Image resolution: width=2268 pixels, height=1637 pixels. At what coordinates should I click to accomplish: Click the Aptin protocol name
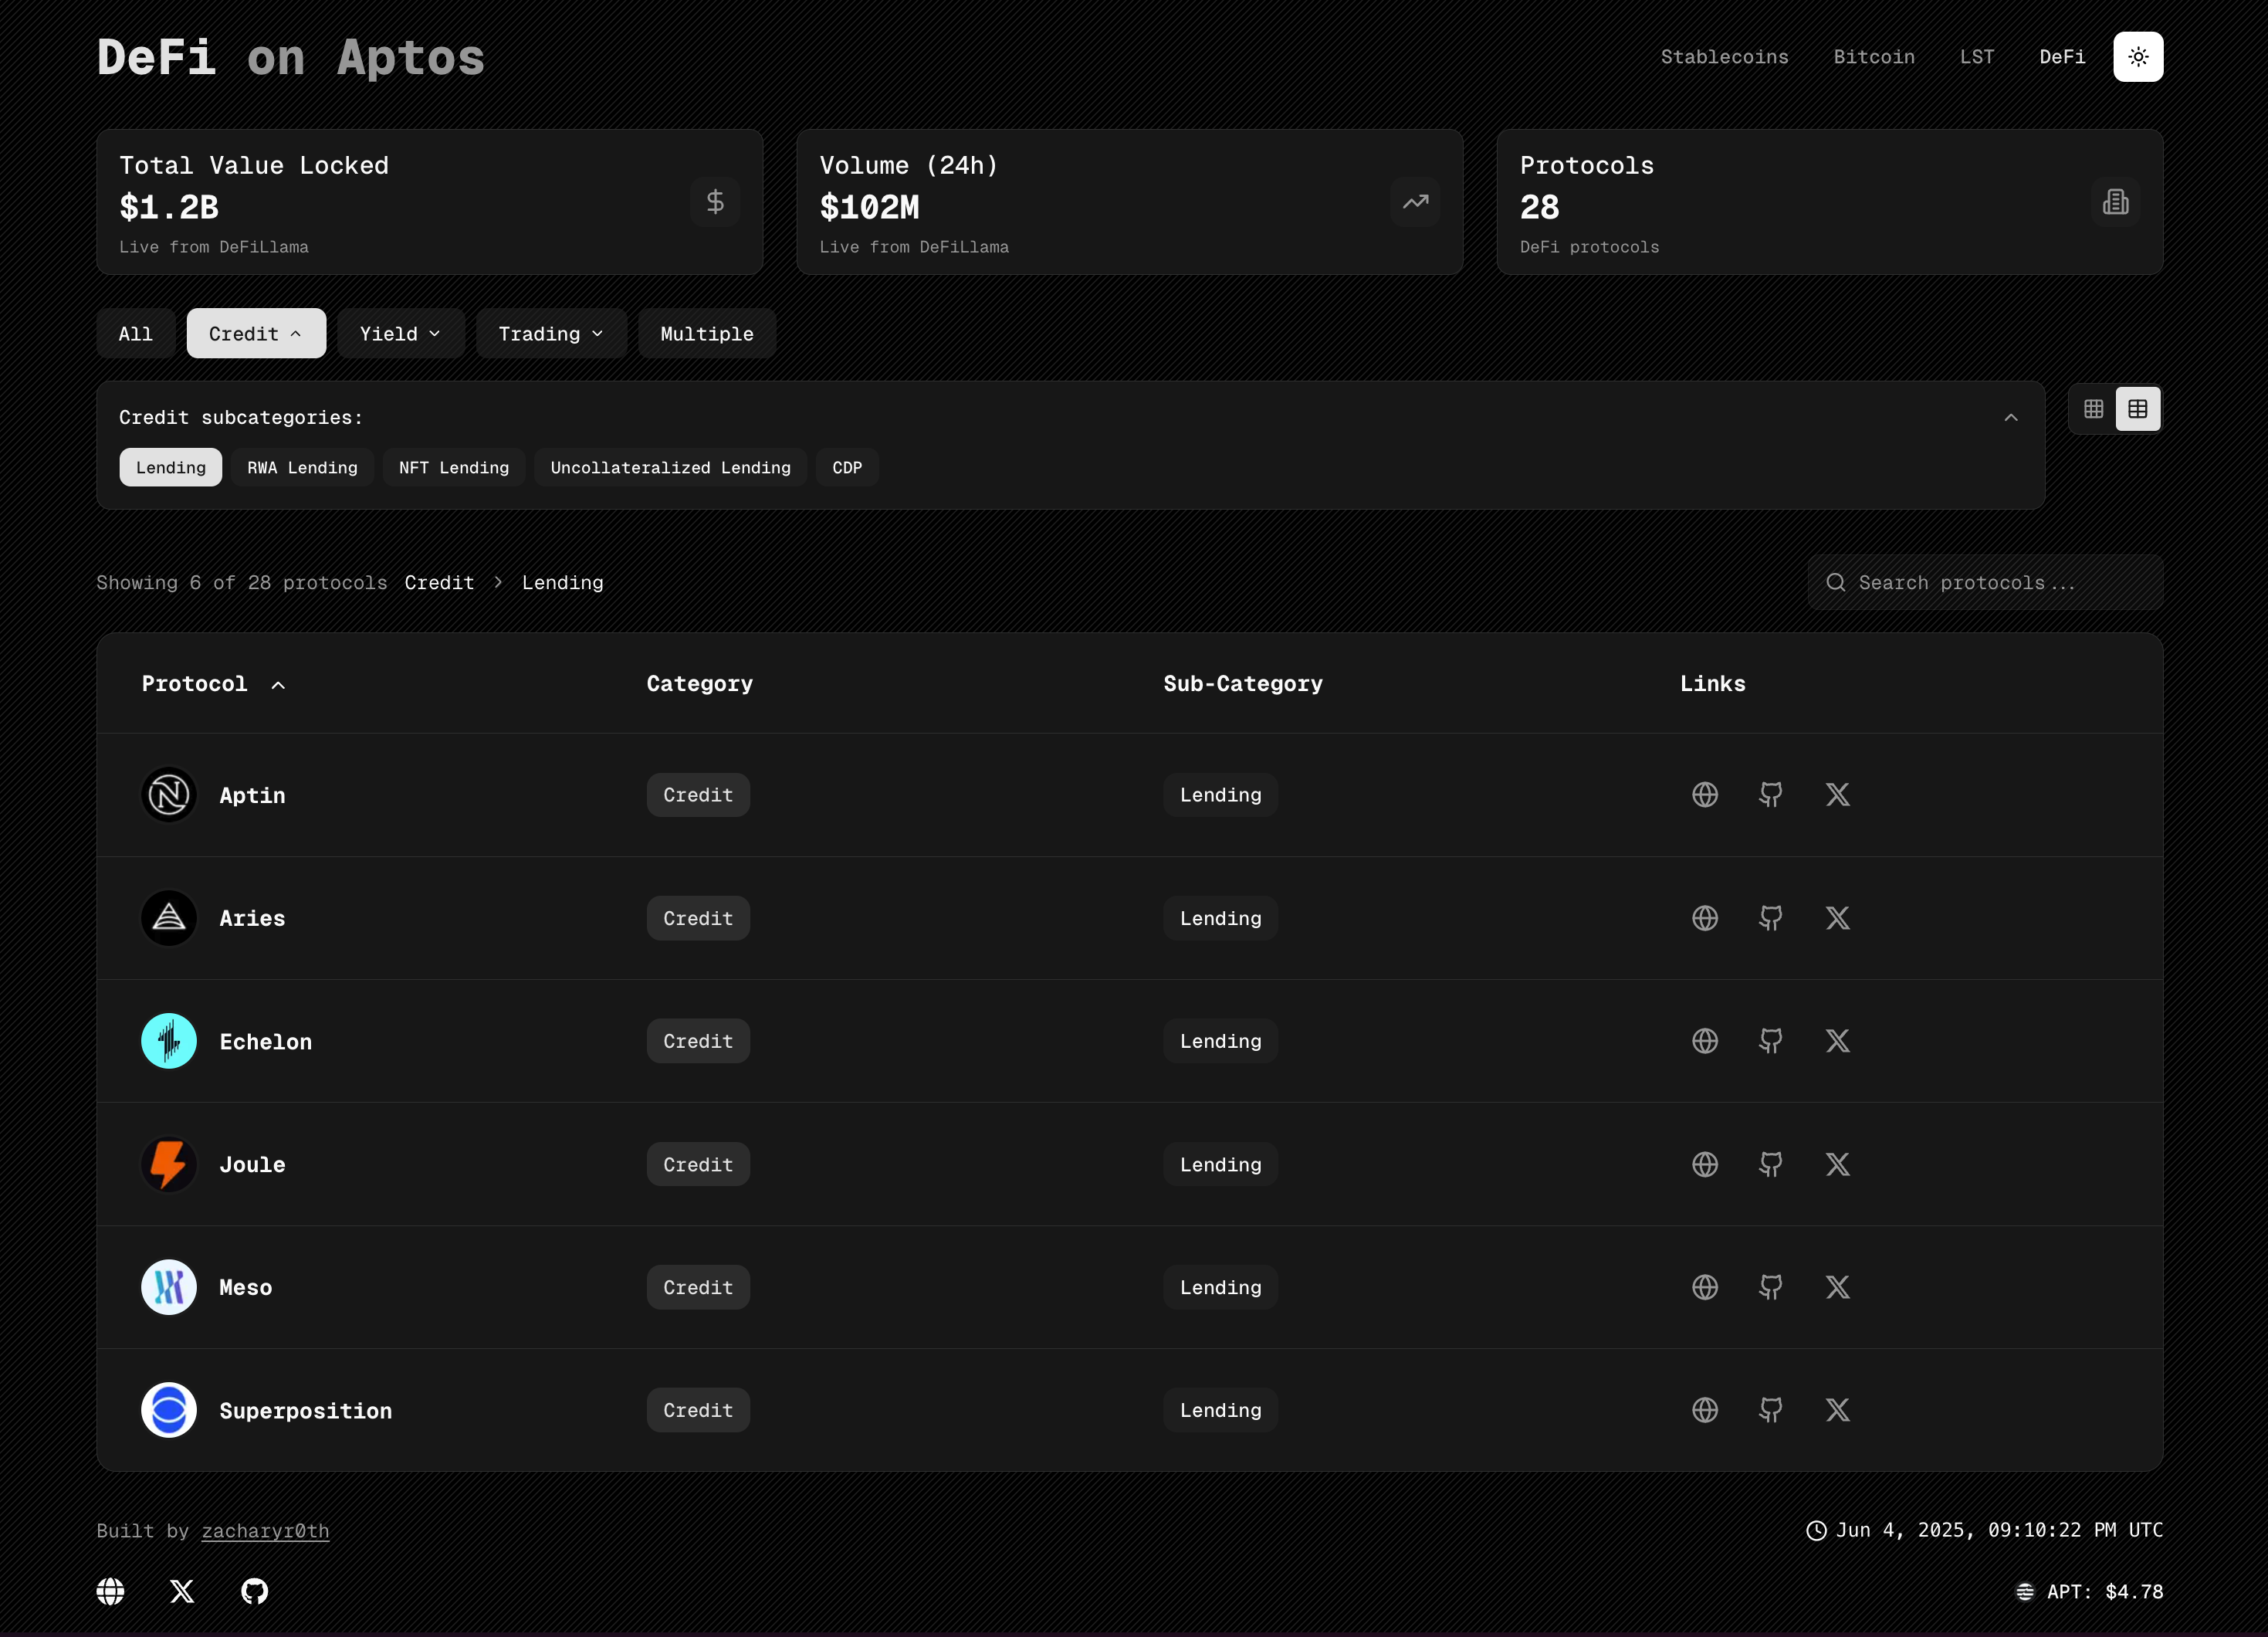pos(252,795)
